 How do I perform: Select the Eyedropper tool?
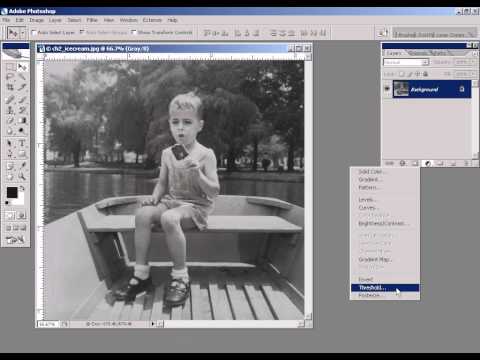point(22,166)
